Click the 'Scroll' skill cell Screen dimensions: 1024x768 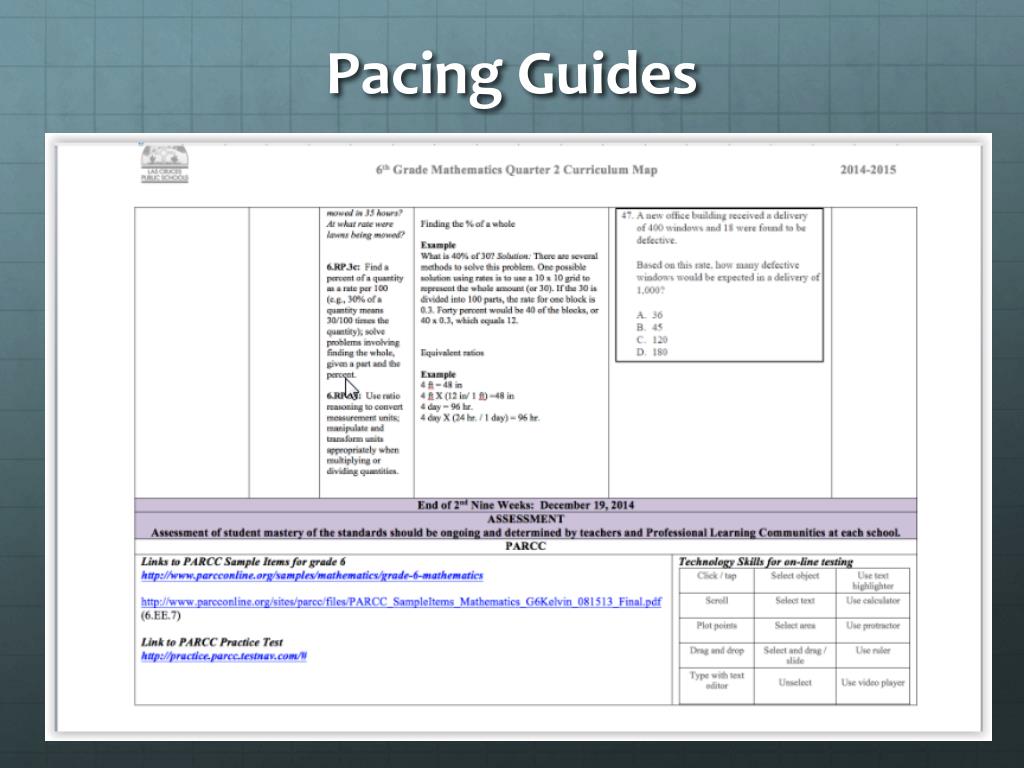click(716, 605)
